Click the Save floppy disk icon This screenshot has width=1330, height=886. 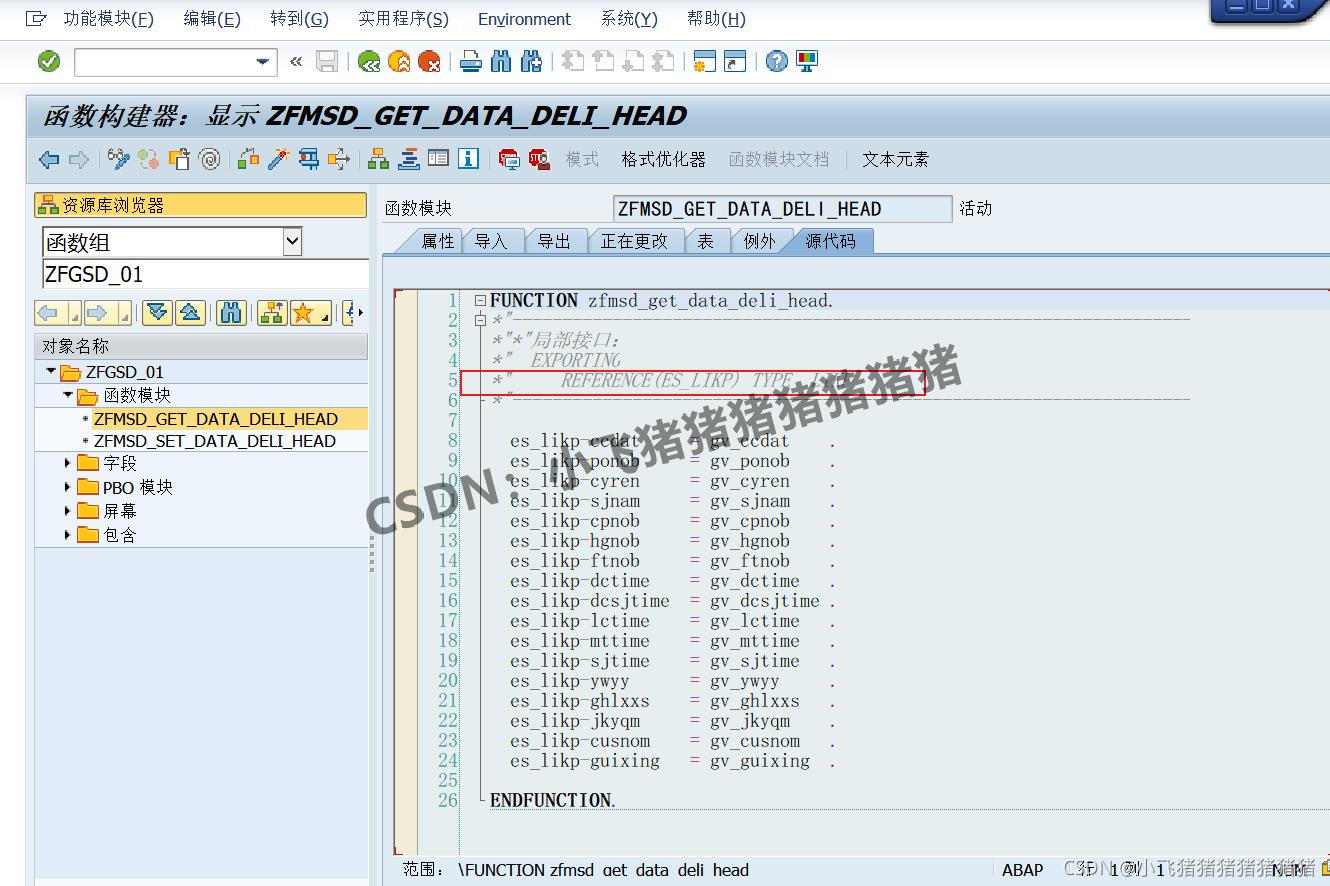coord(327,61)
